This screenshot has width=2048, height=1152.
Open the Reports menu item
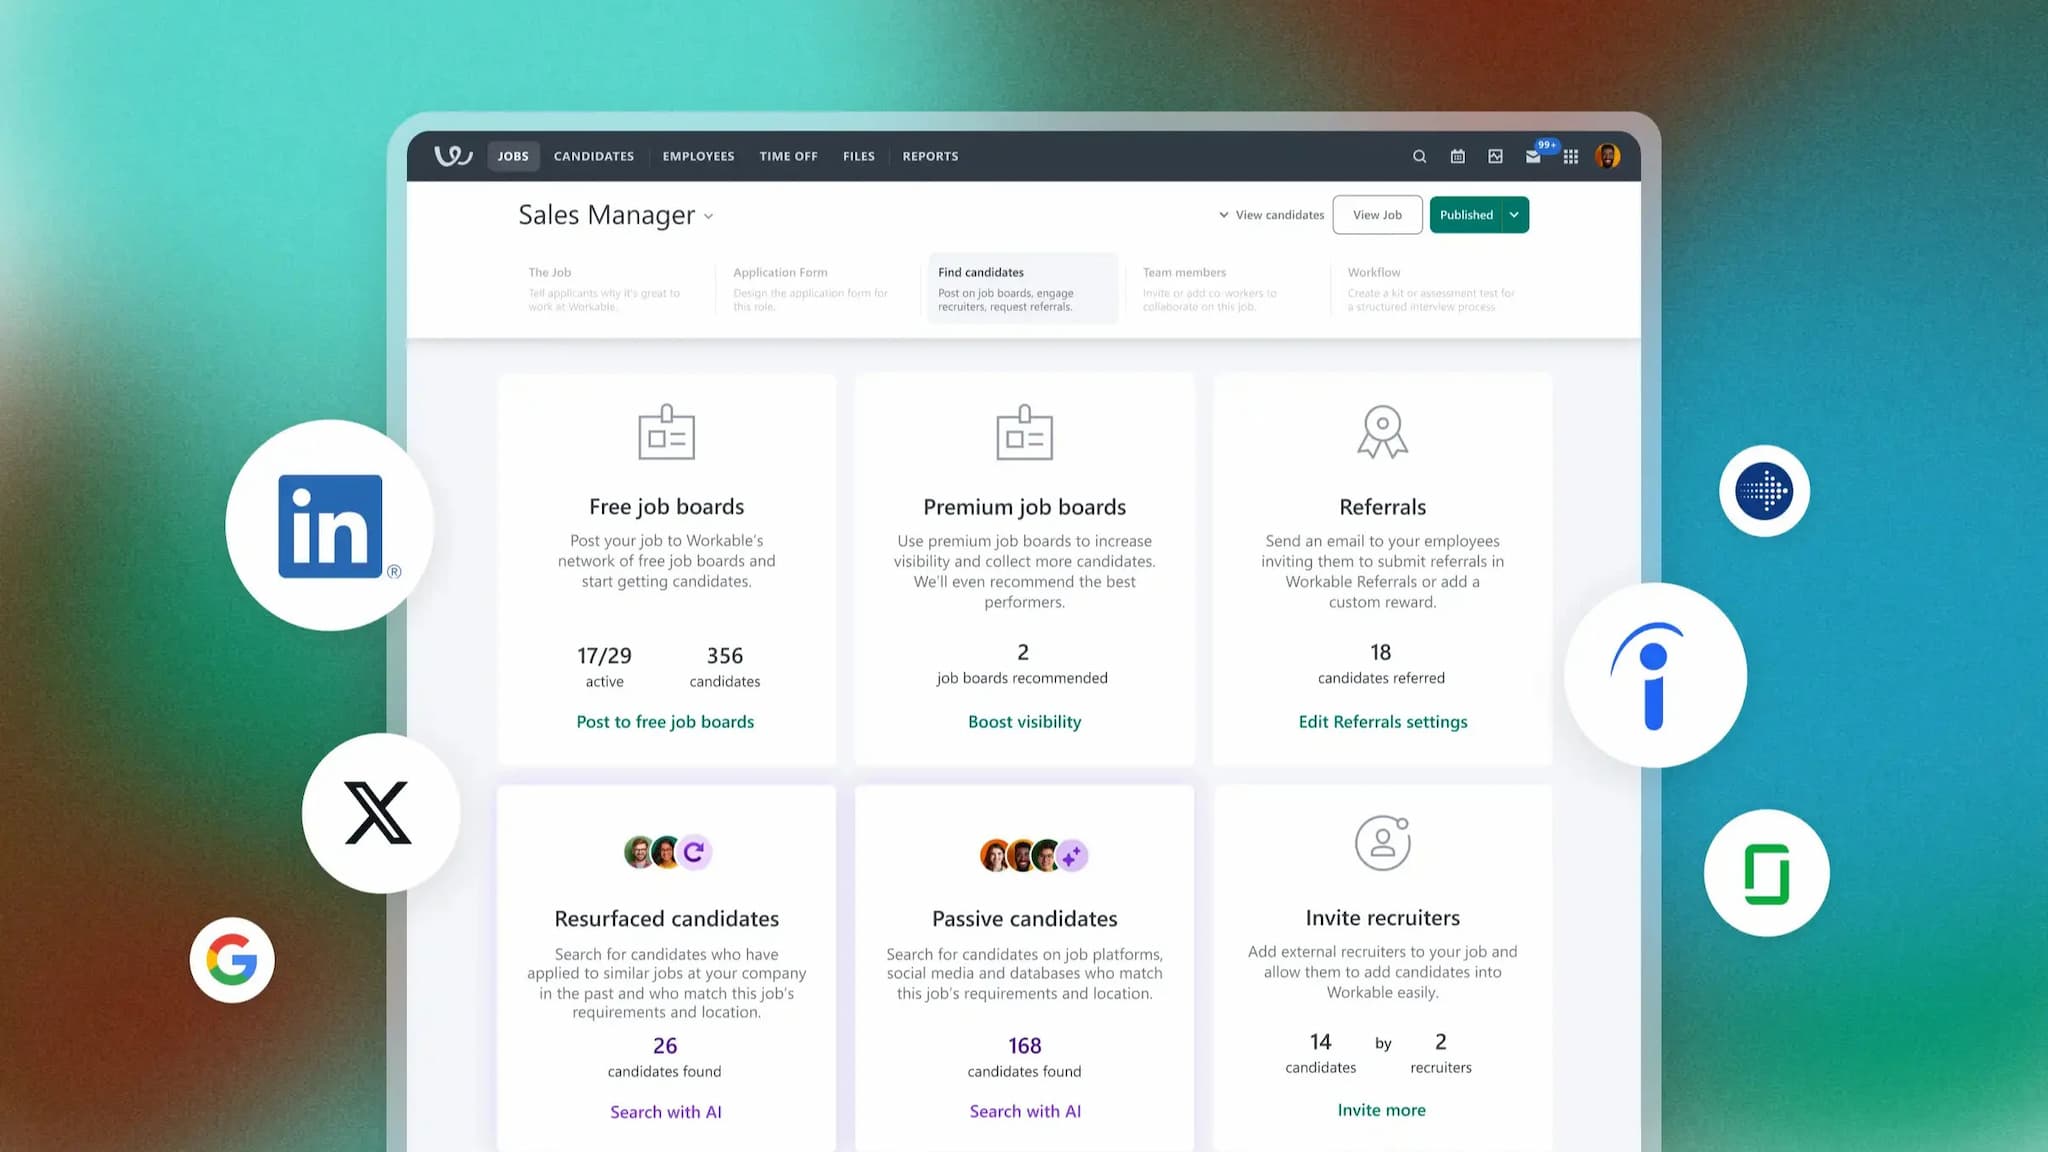[930, 156]
